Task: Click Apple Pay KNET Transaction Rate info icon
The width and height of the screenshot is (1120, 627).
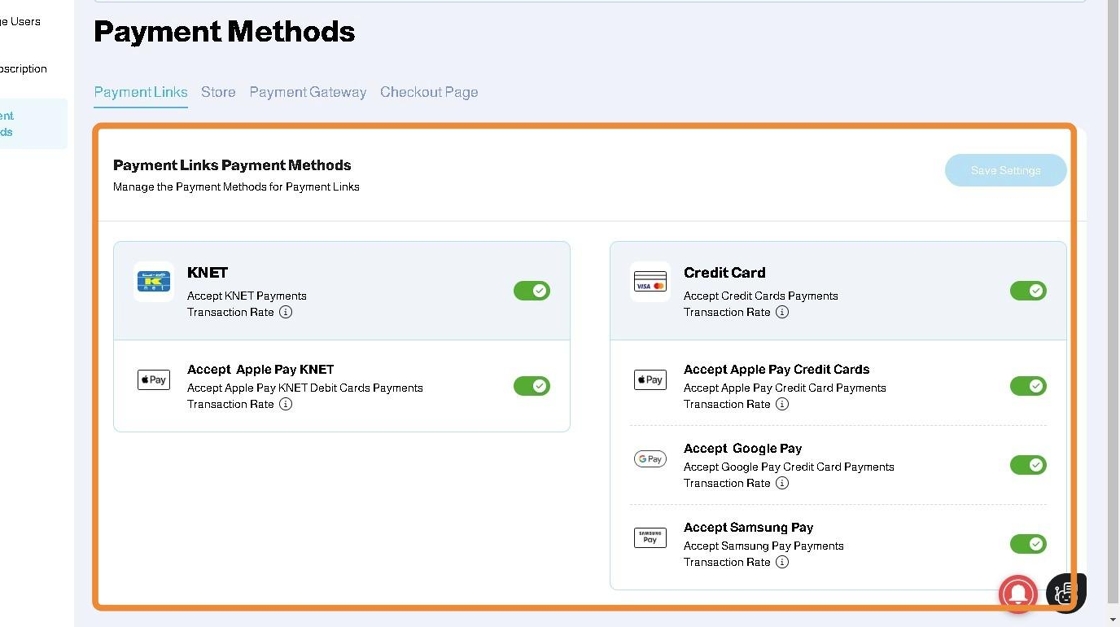Action: click(x=286, y=404)
